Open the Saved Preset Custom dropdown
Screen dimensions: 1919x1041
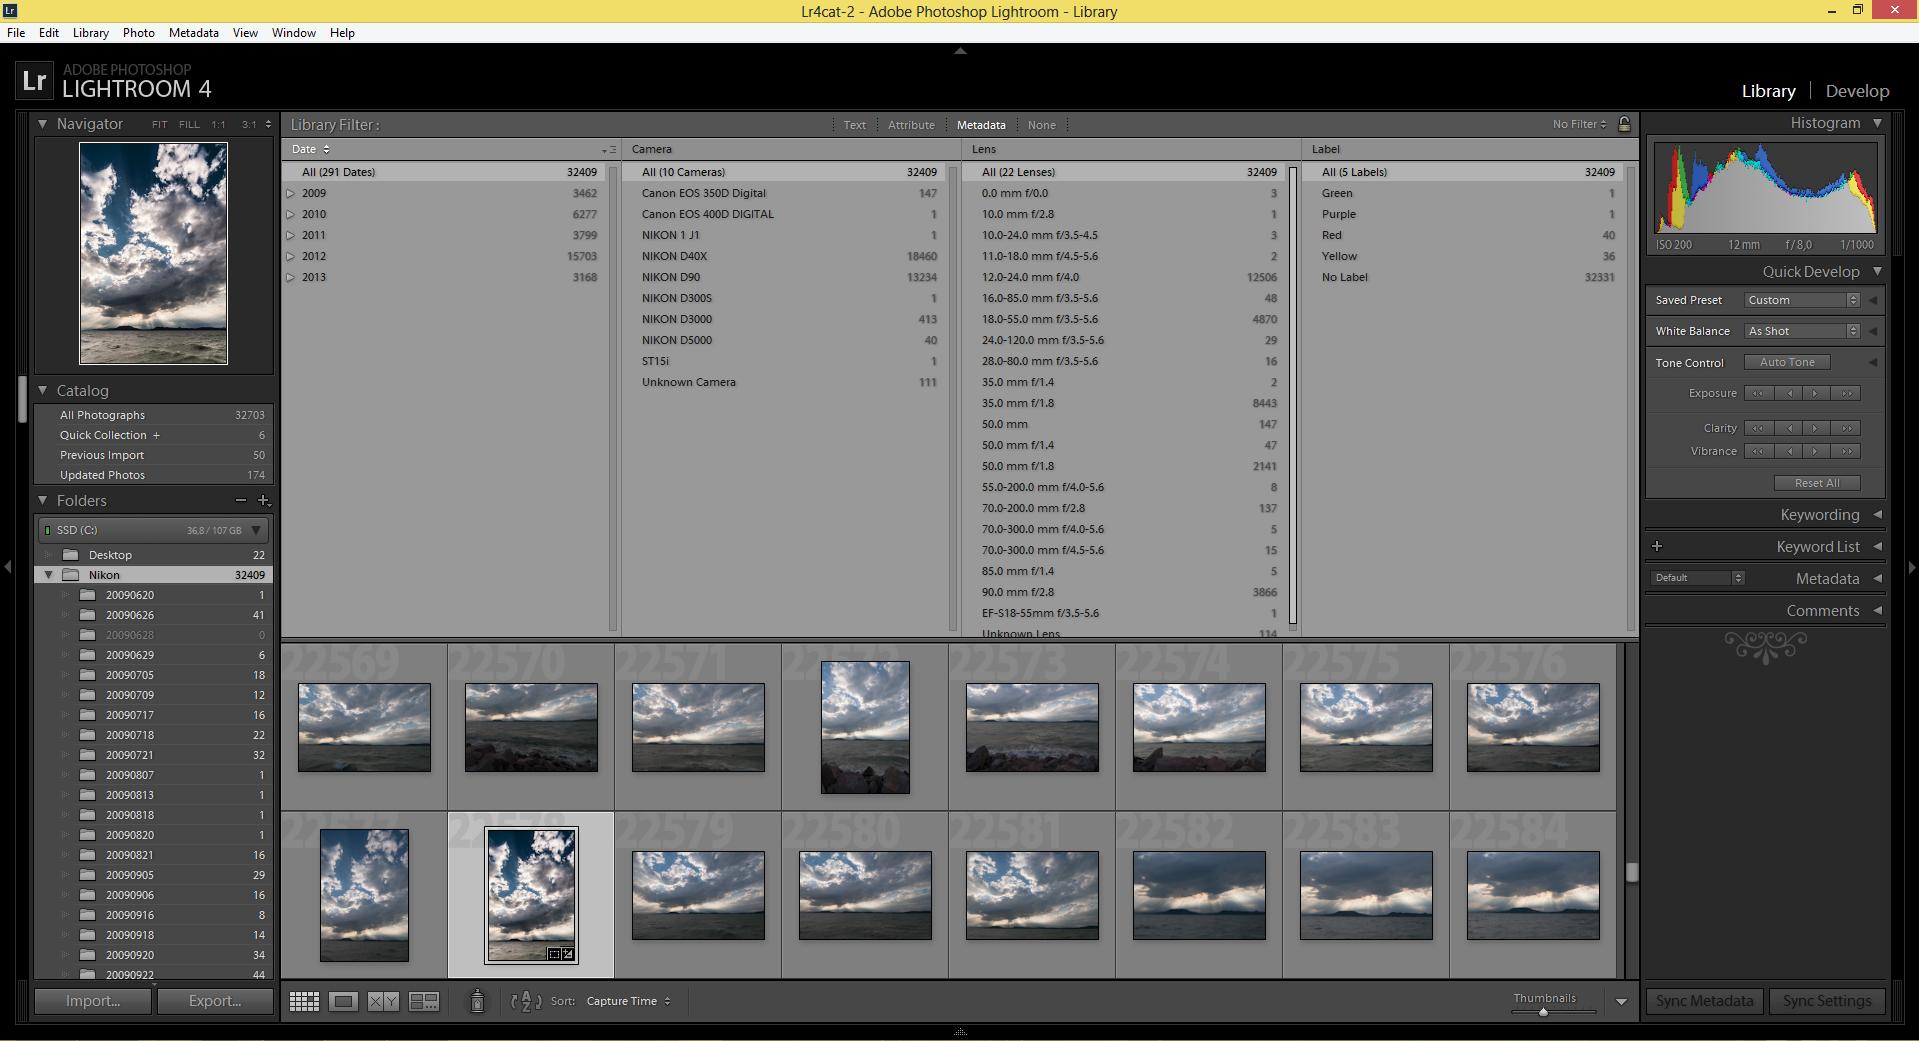(x=1802, y=300)
